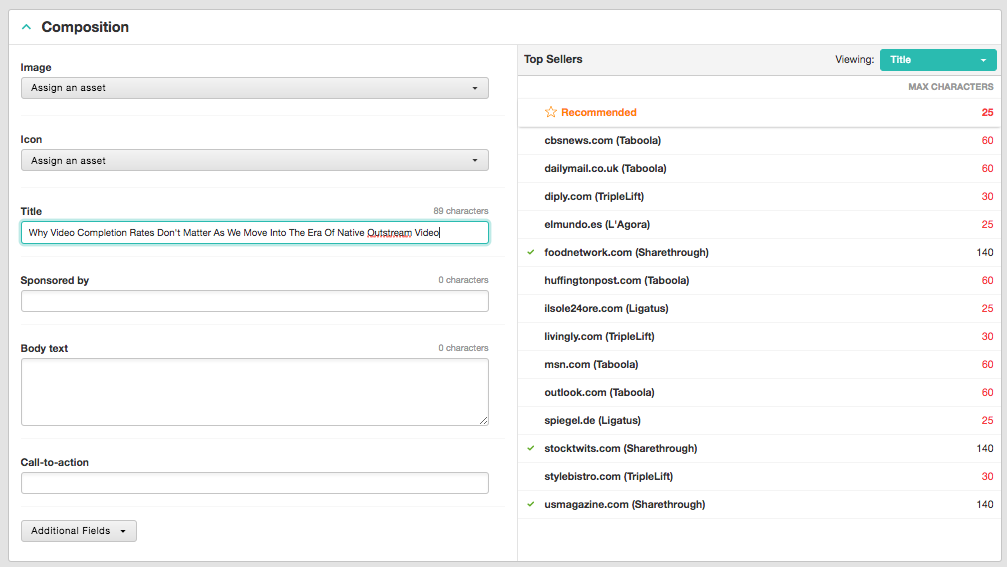Open the Icon asset dropdown

(x=254, y=161)
